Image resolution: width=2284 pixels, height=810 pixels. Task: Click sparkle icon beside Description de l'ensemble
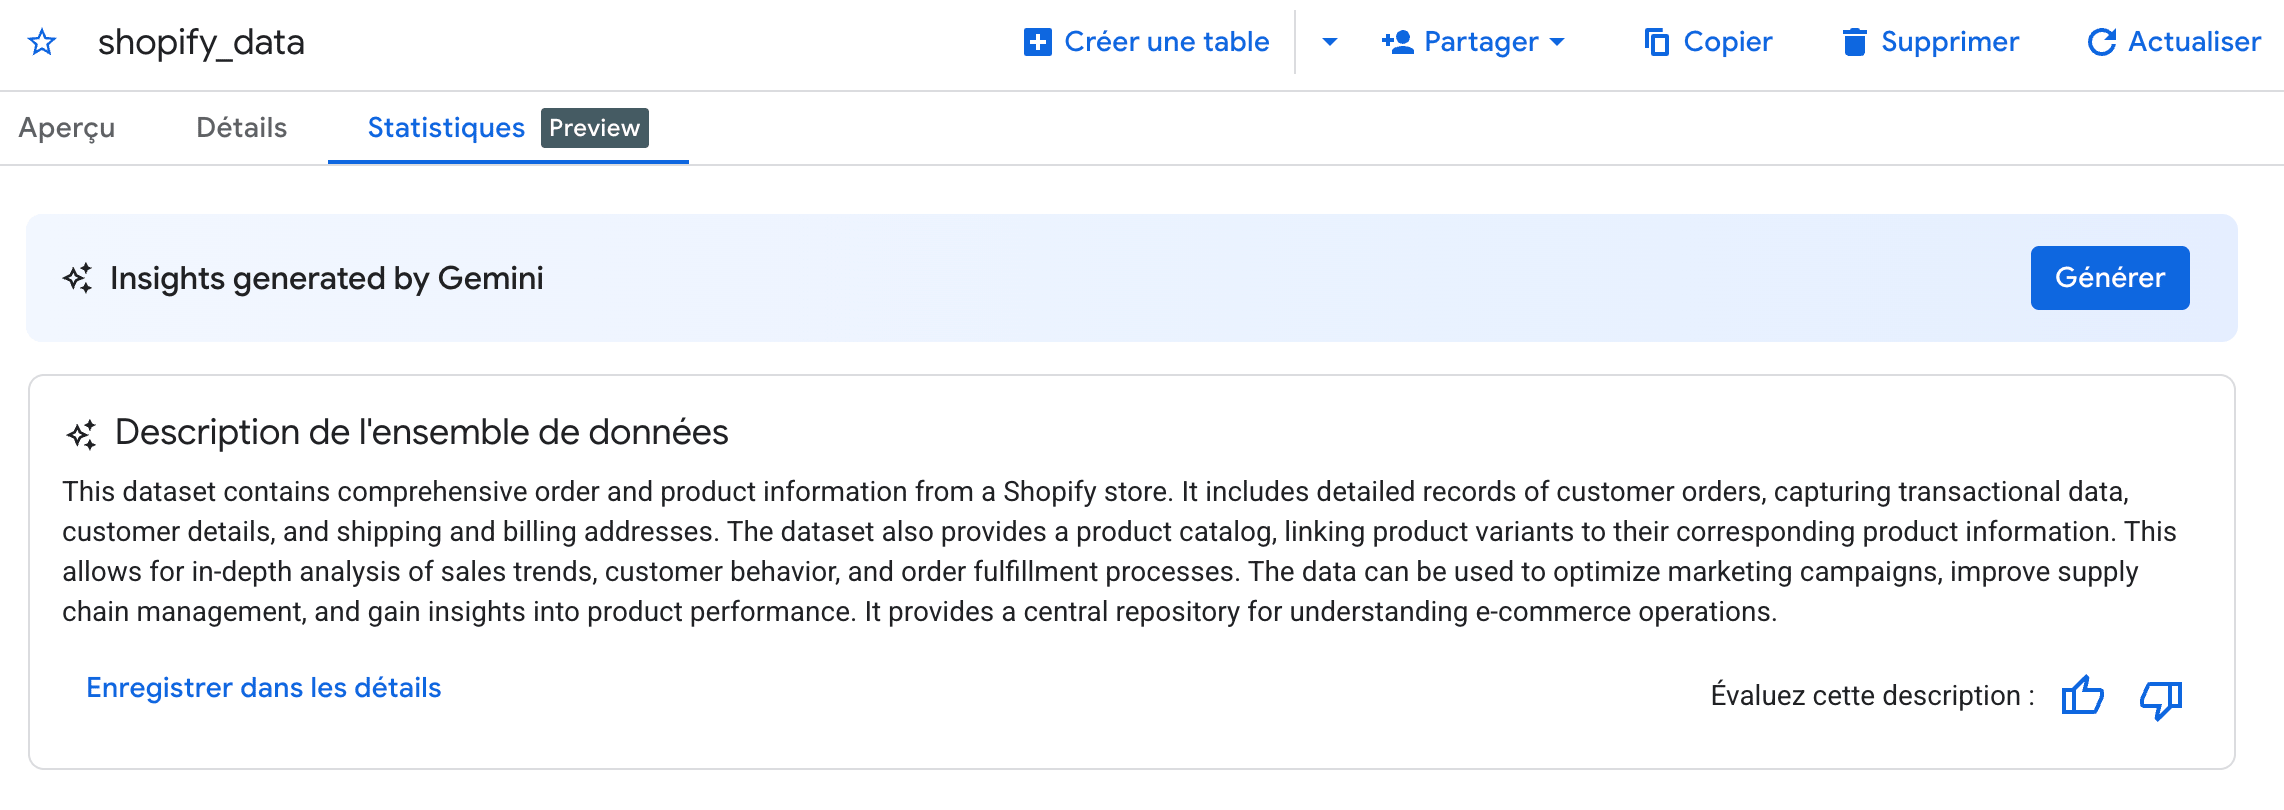click(x=82, y=434)
